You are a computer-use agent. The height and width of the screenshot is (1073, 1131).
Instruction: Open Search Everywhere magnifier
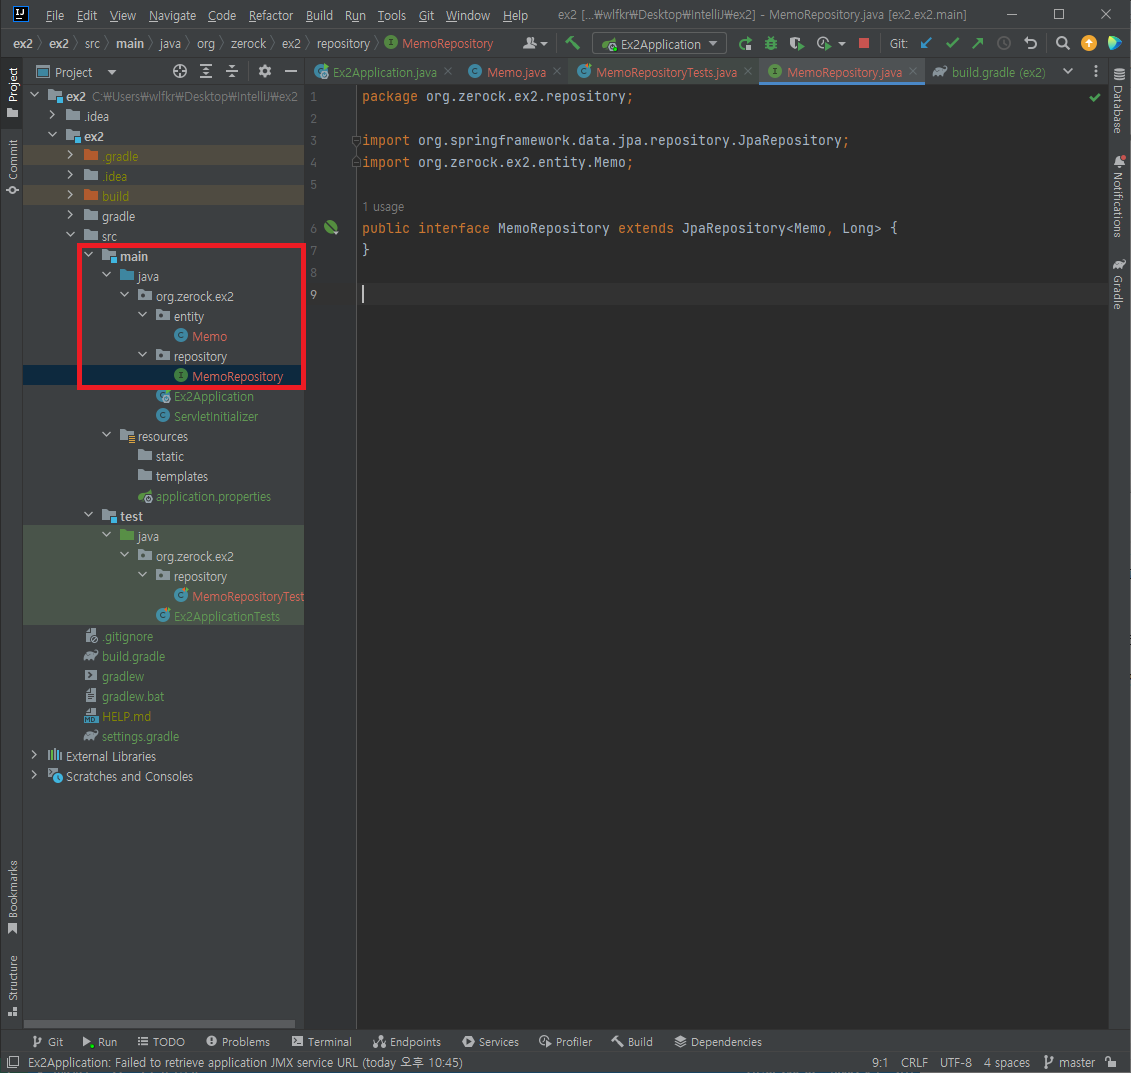tap(1062, 43)
